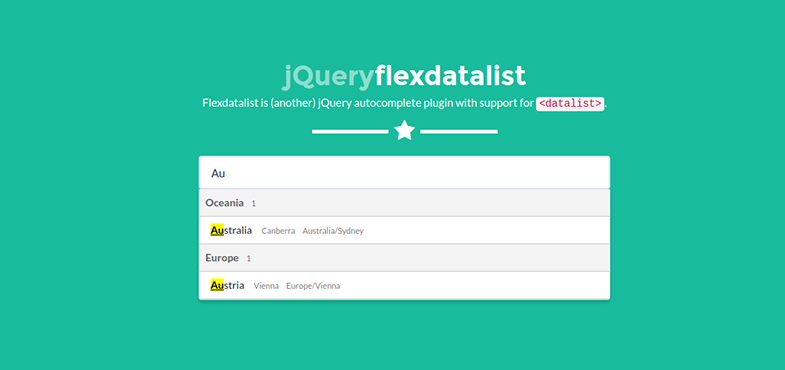Click the search input containing "Au"
This screenshot has height=370, width=785.
click(x=404, y=173)
